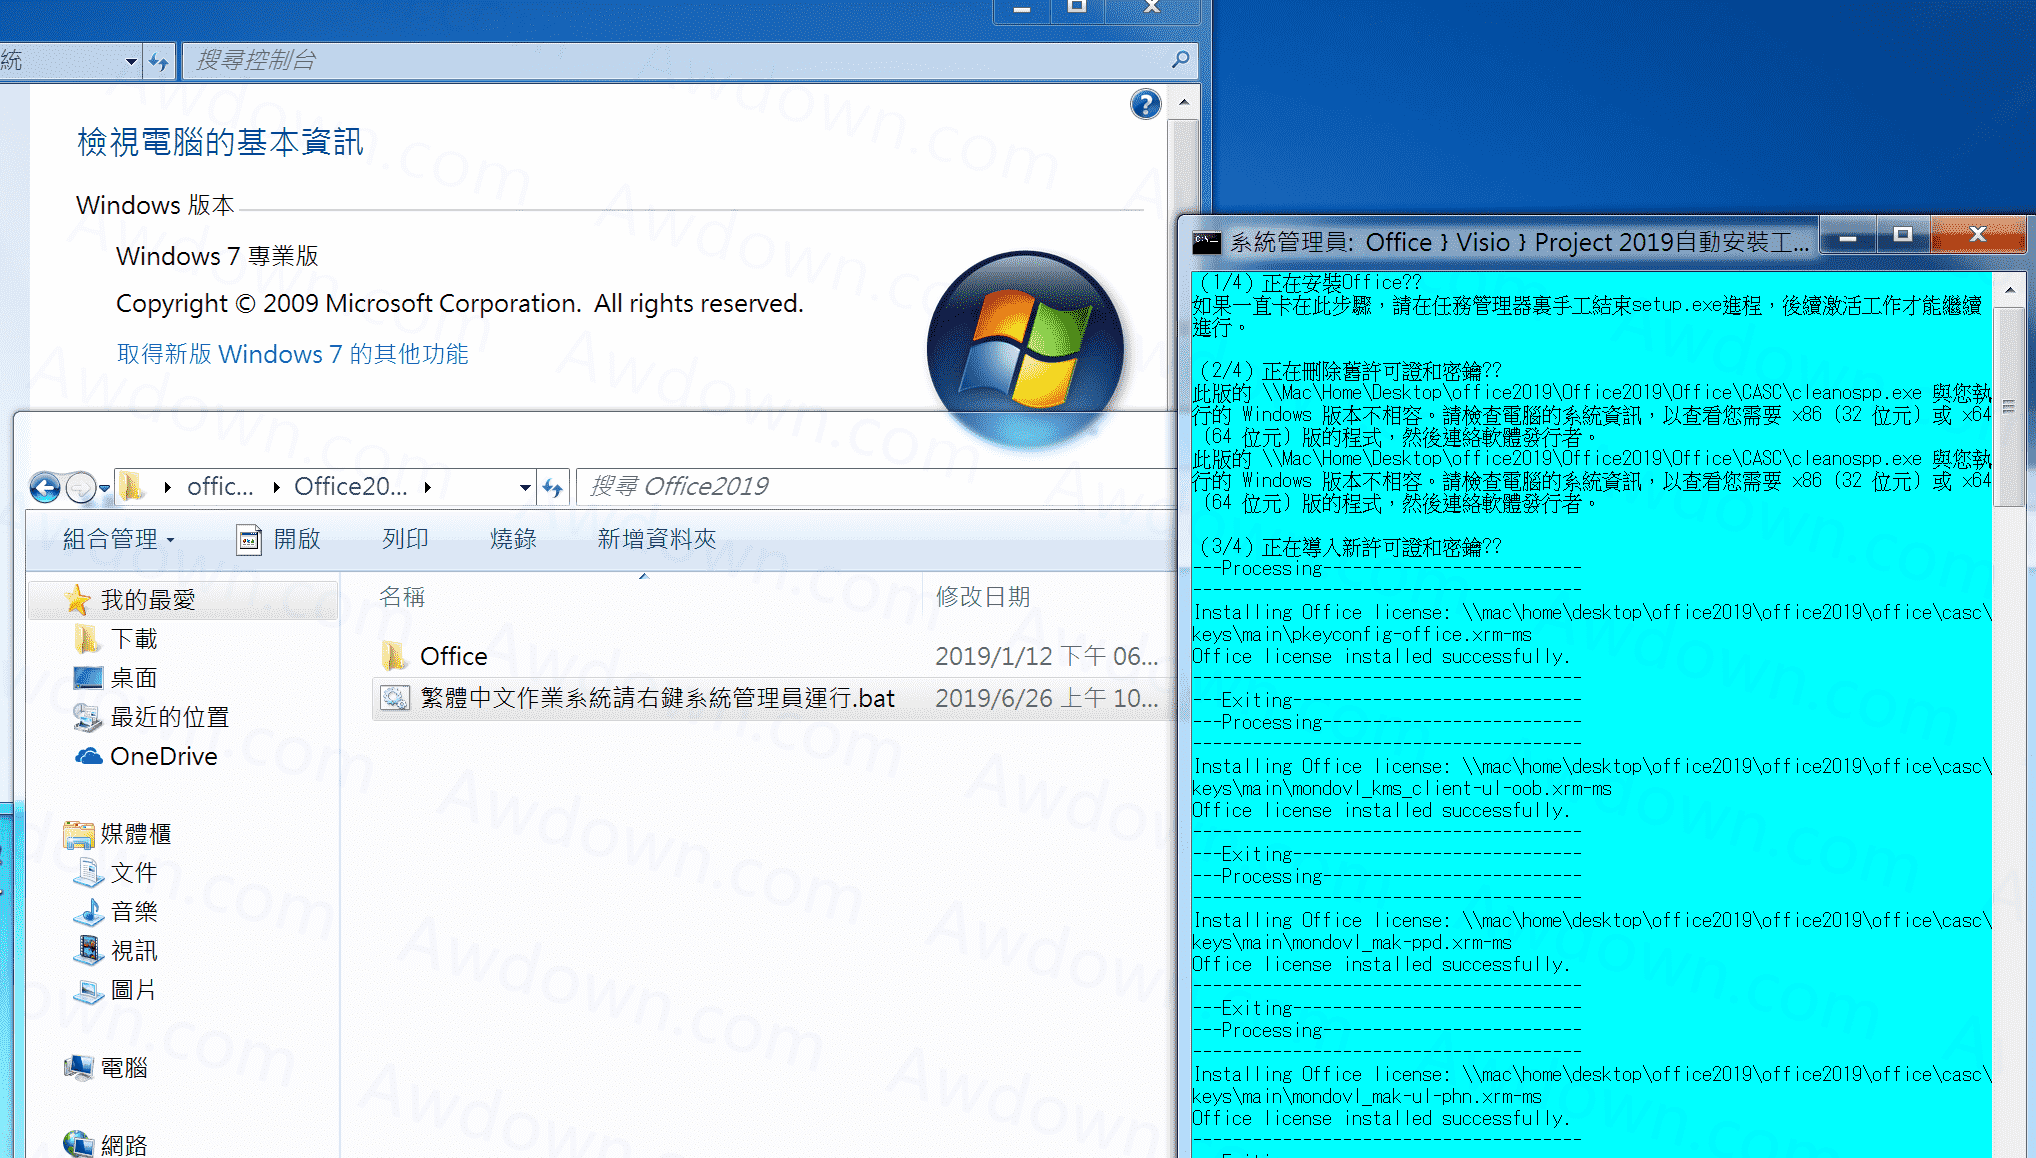This screenshot has width=2036, height=1158.
Task: Click the search magnifier in control panel
Action: [1180, 60]
